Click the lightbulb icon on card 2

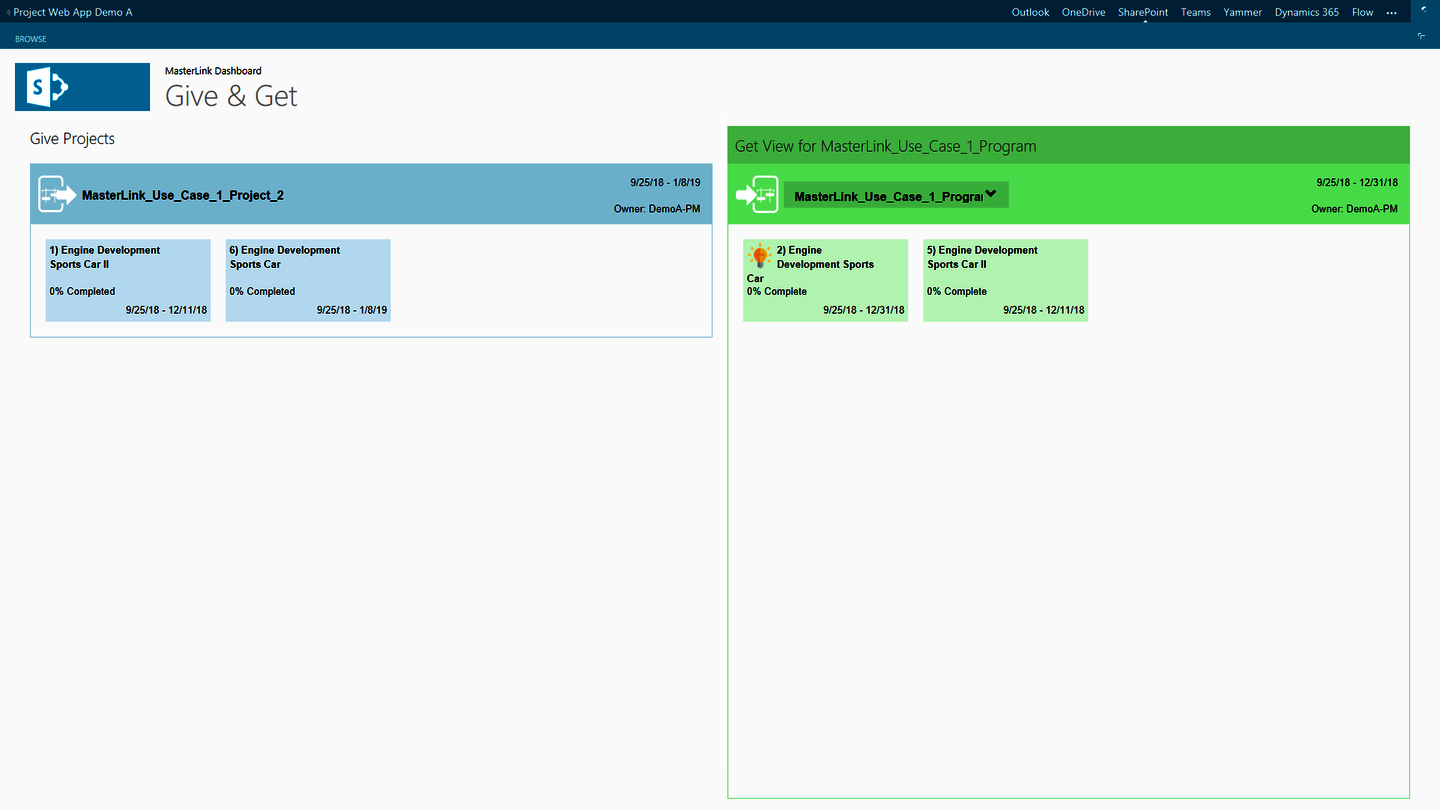(x=760, y=256)
